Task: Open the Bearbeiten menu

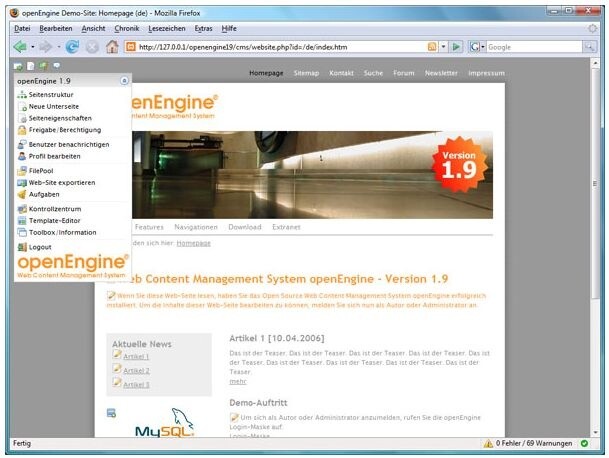Action: tap(56, 28)
